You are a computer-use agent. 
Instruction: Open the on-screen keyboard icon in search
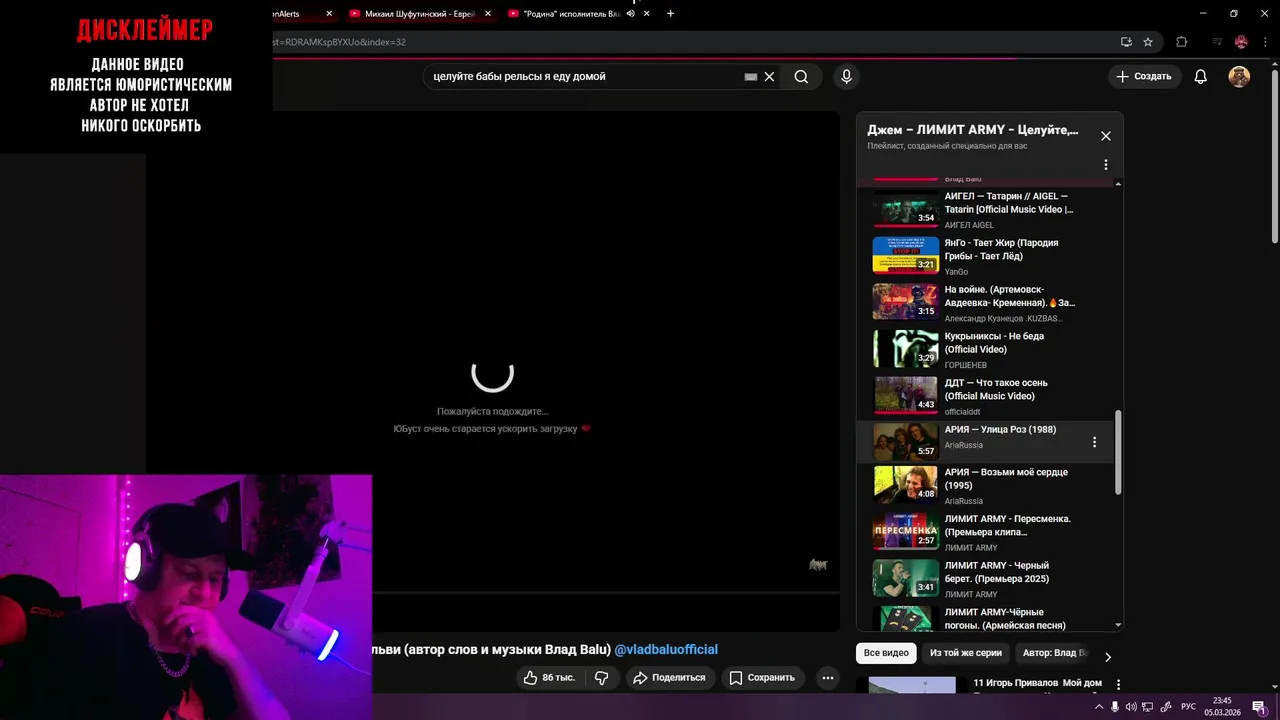click(751, 77)
